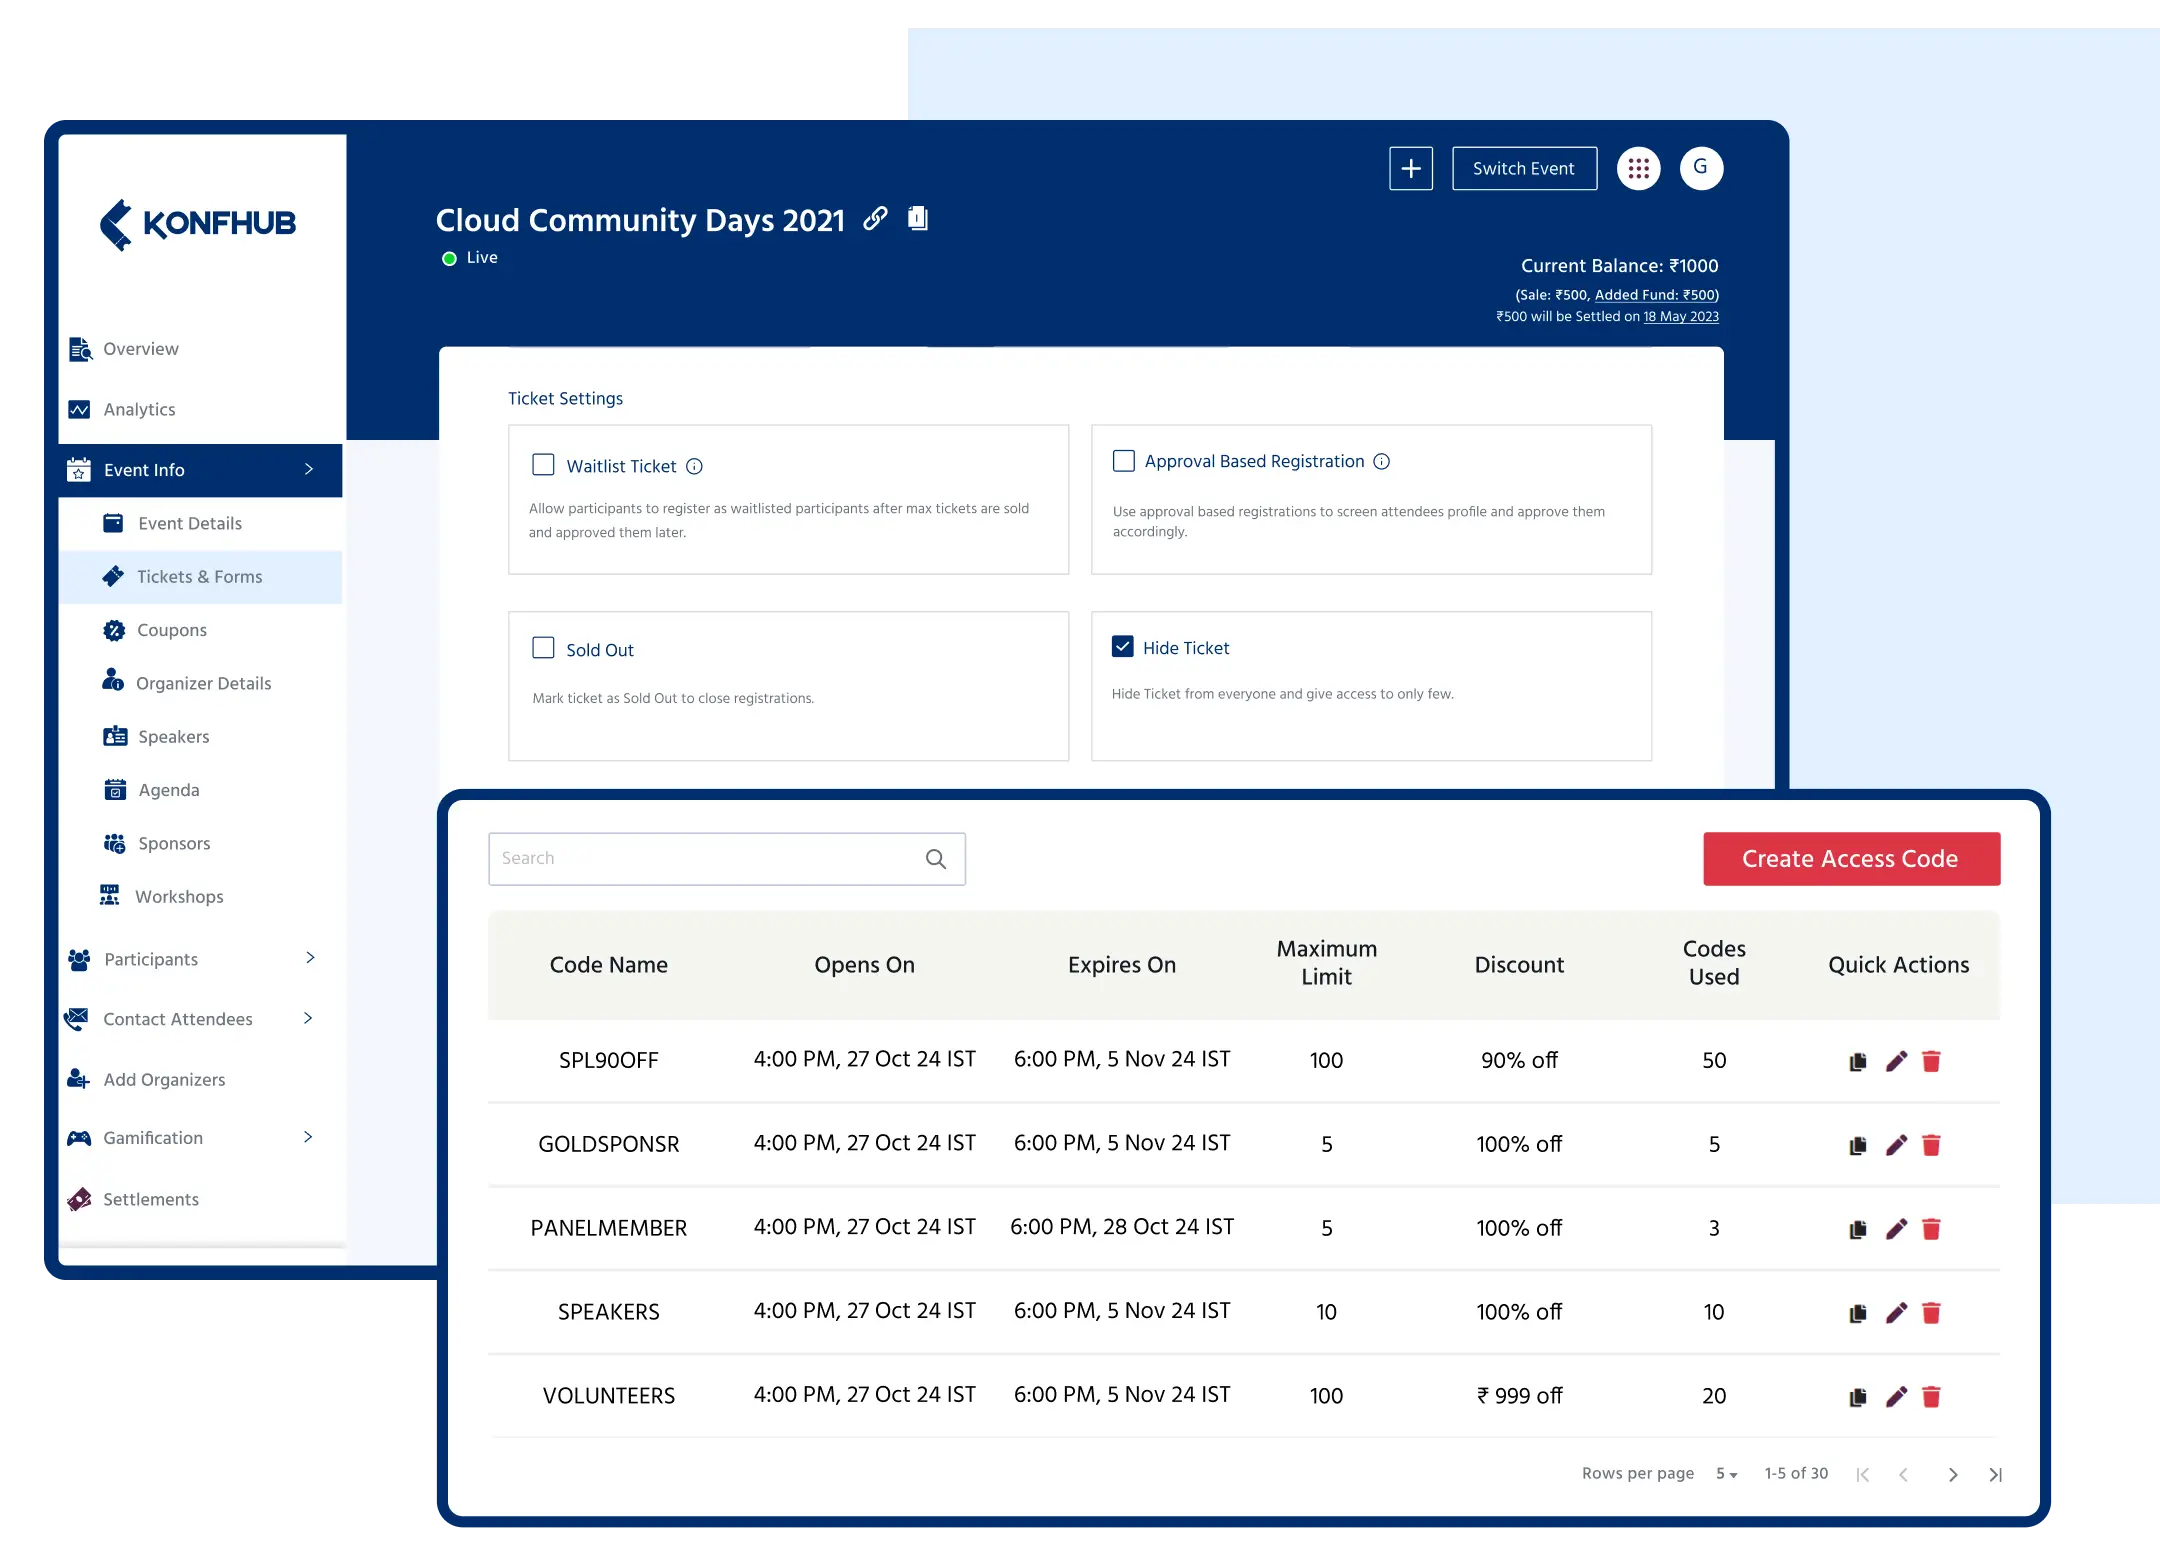Edit the SPL90OFF access code
This screenshot has width=2160, height=1568.
click(1896, 1061)
